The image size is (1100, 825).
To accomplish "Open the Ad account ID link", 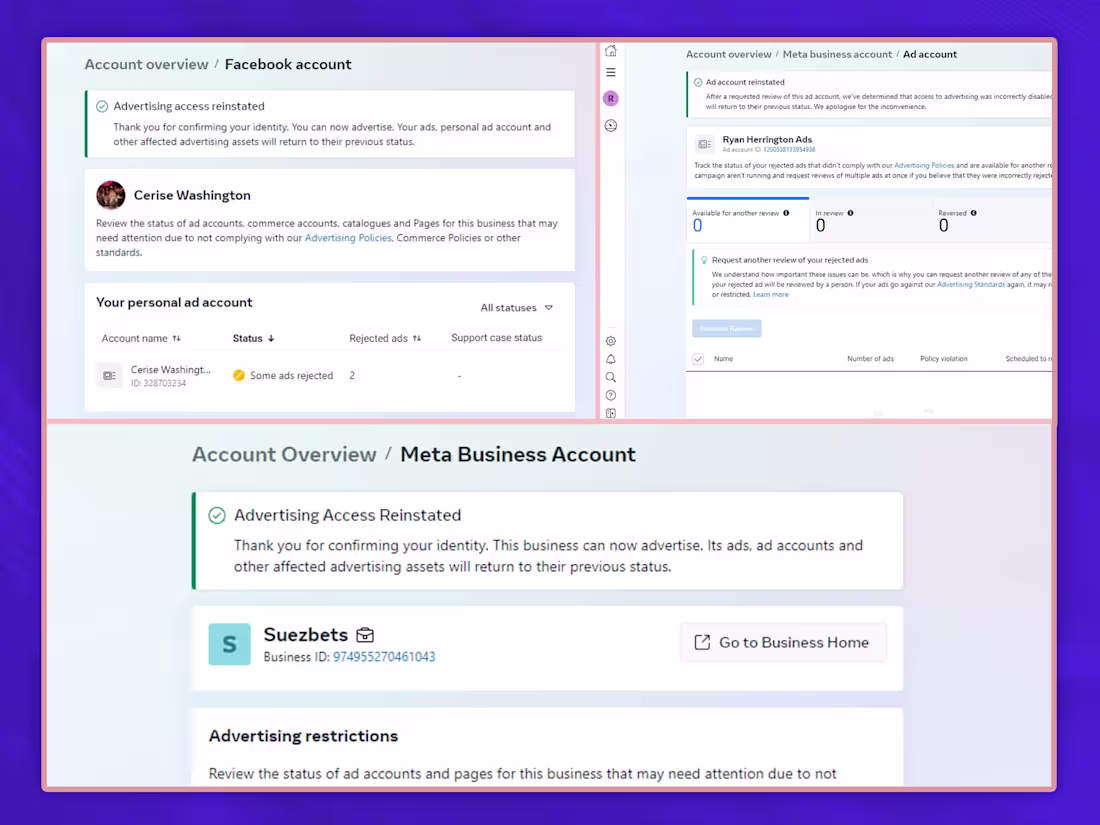I will 789,149.
